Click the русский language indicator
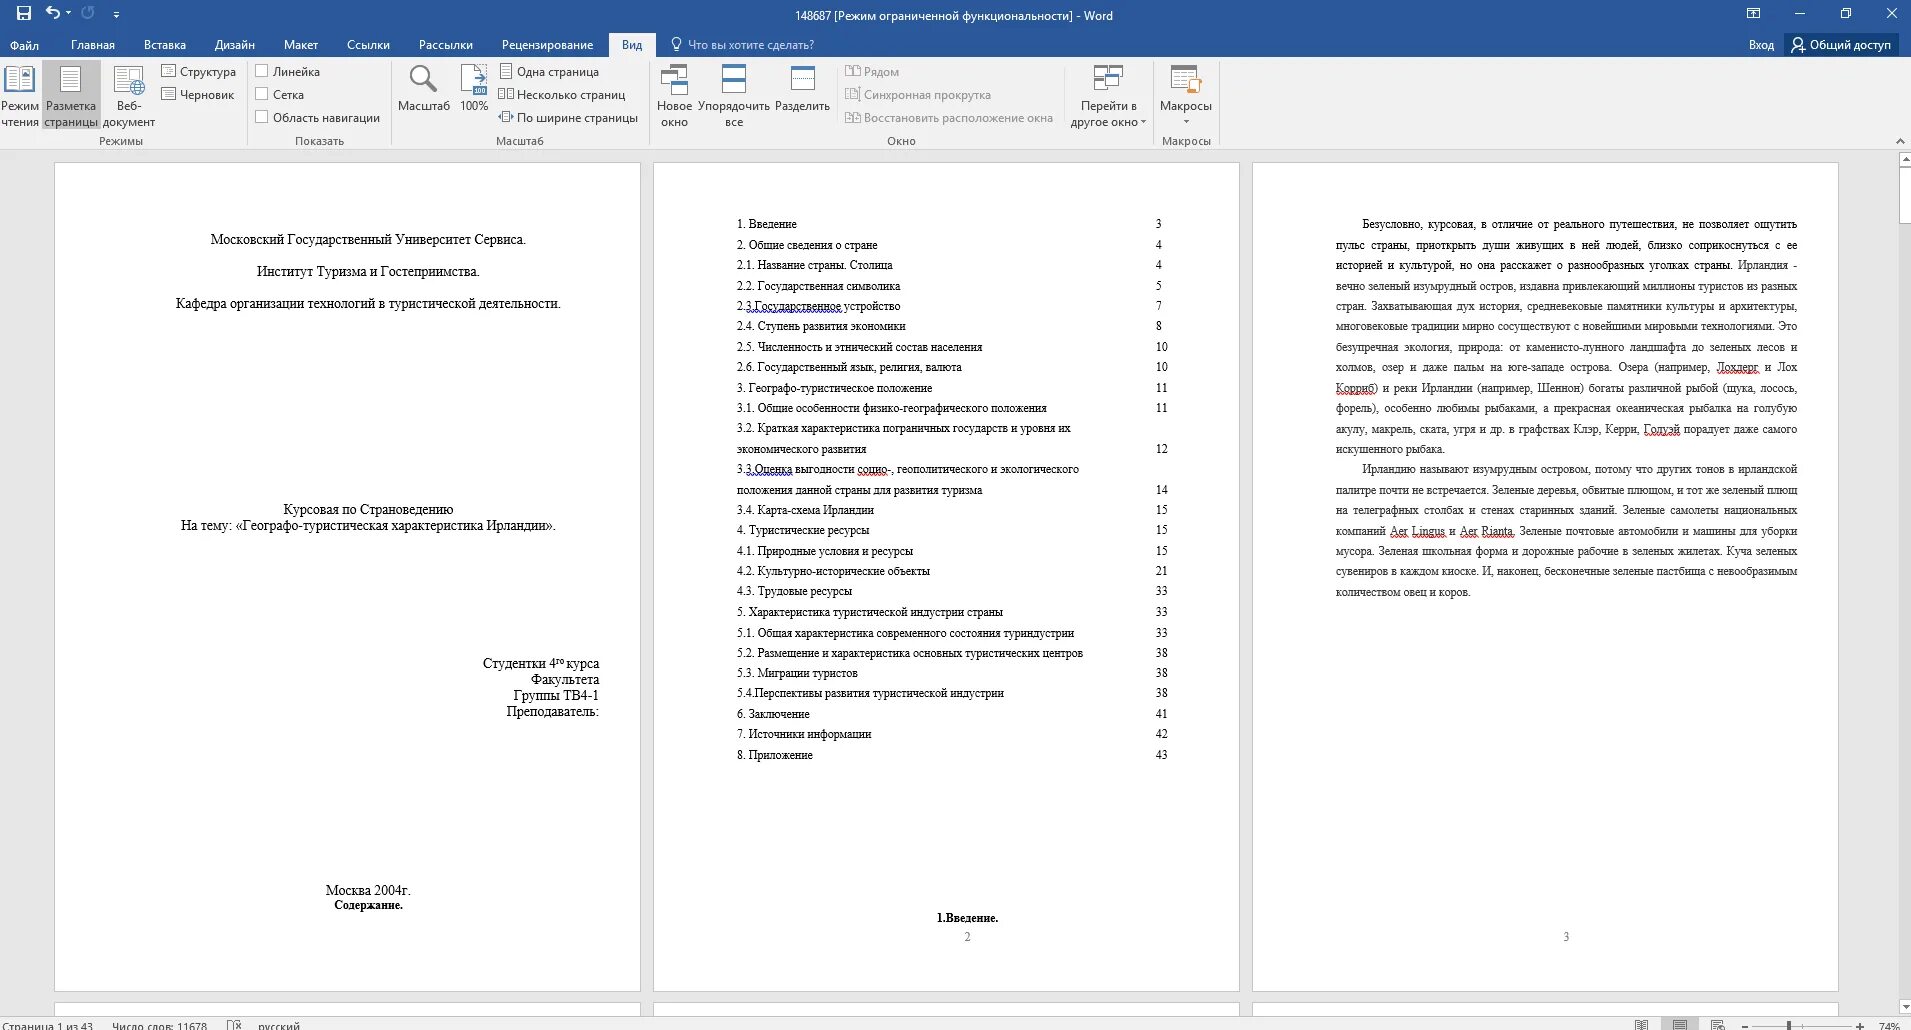Image resolution: width=1911 pixels, height=1030 pixels. (279, 1025)
